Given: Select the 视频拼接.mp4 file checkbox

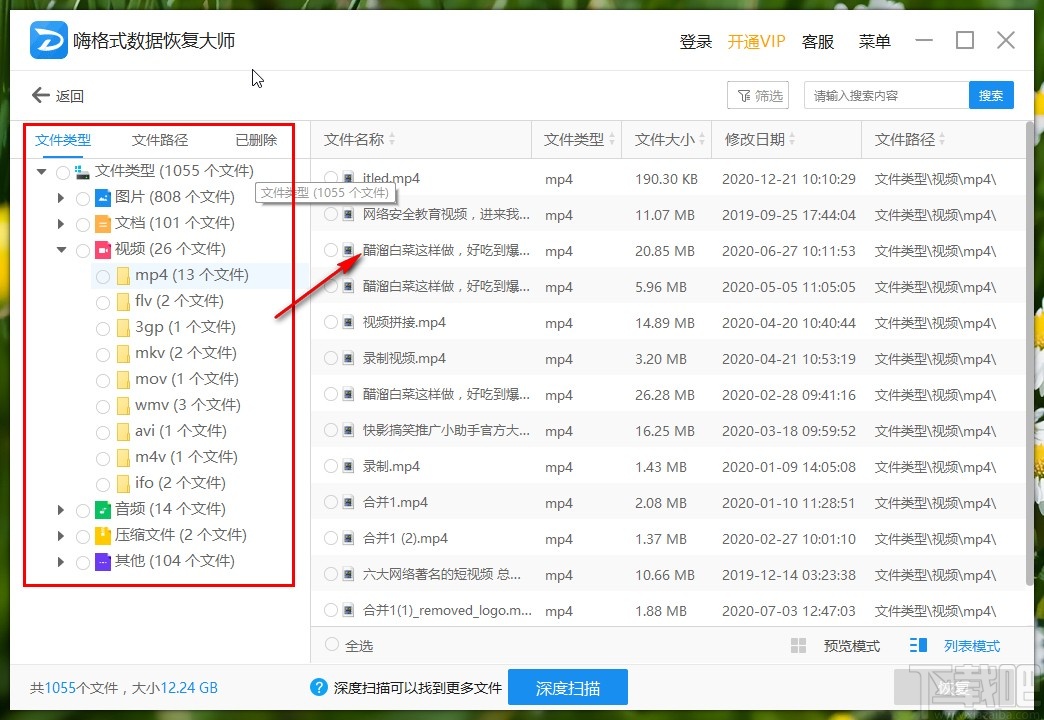Looking at the screenshot, I should click(330, 322).
